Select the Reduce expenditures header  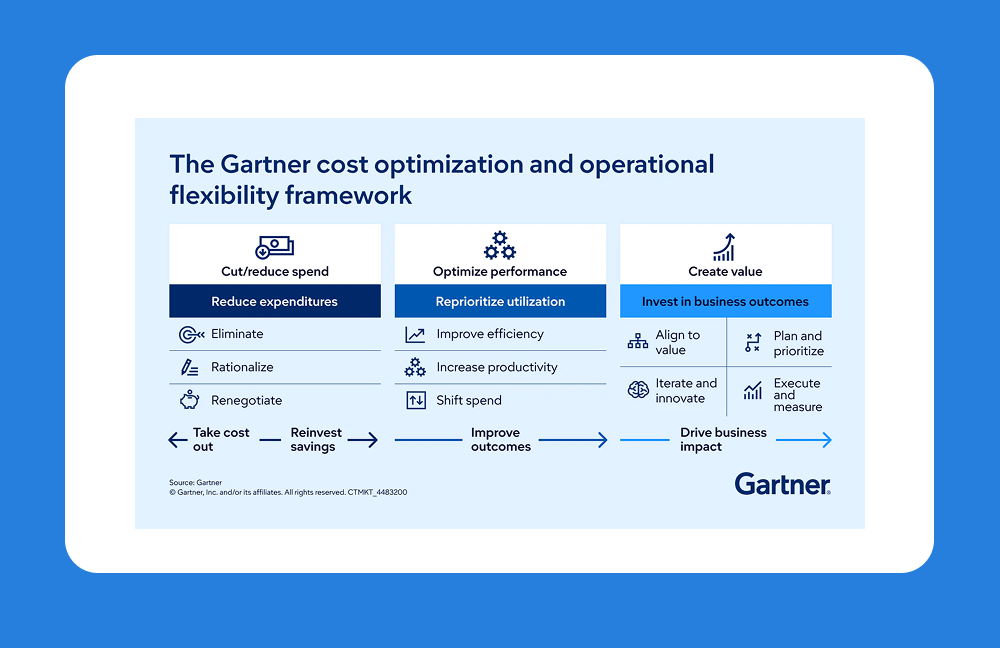click(x=275, y=301)
